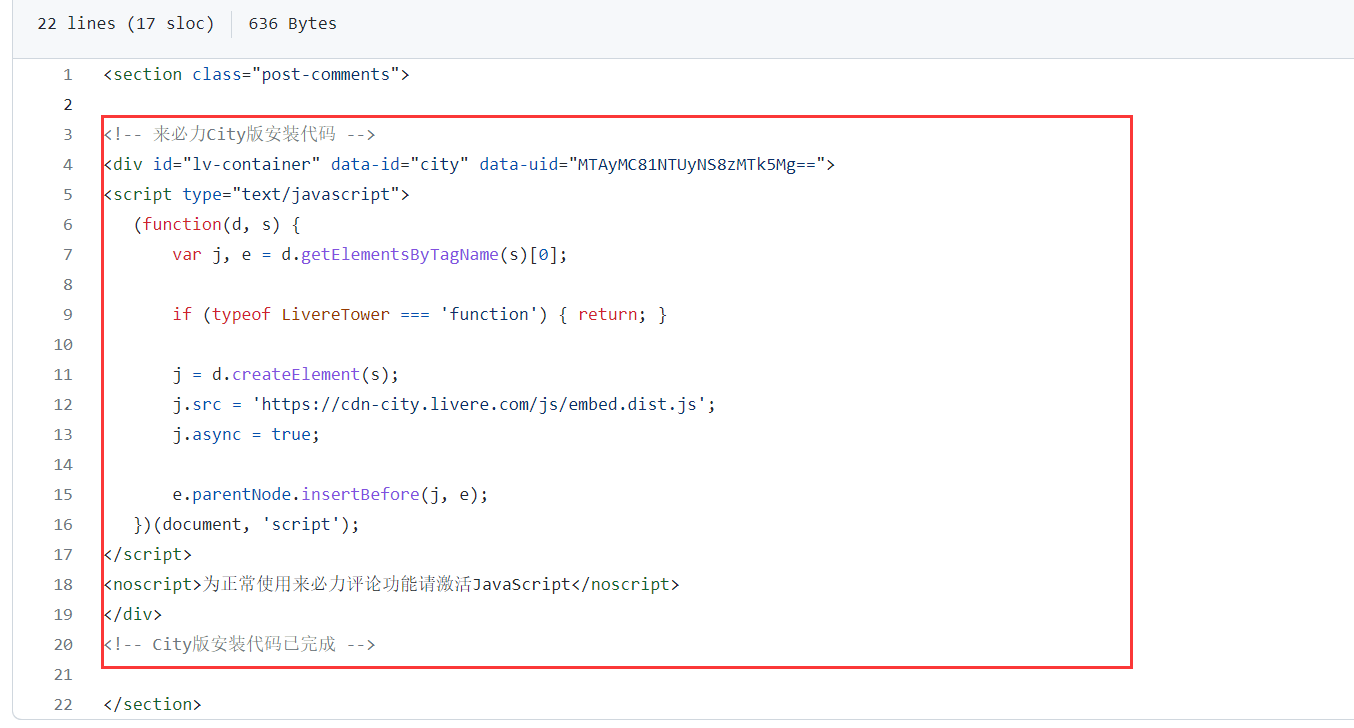1354x728 pixels.
Task: Click line number 16
Action: (64, 524)
